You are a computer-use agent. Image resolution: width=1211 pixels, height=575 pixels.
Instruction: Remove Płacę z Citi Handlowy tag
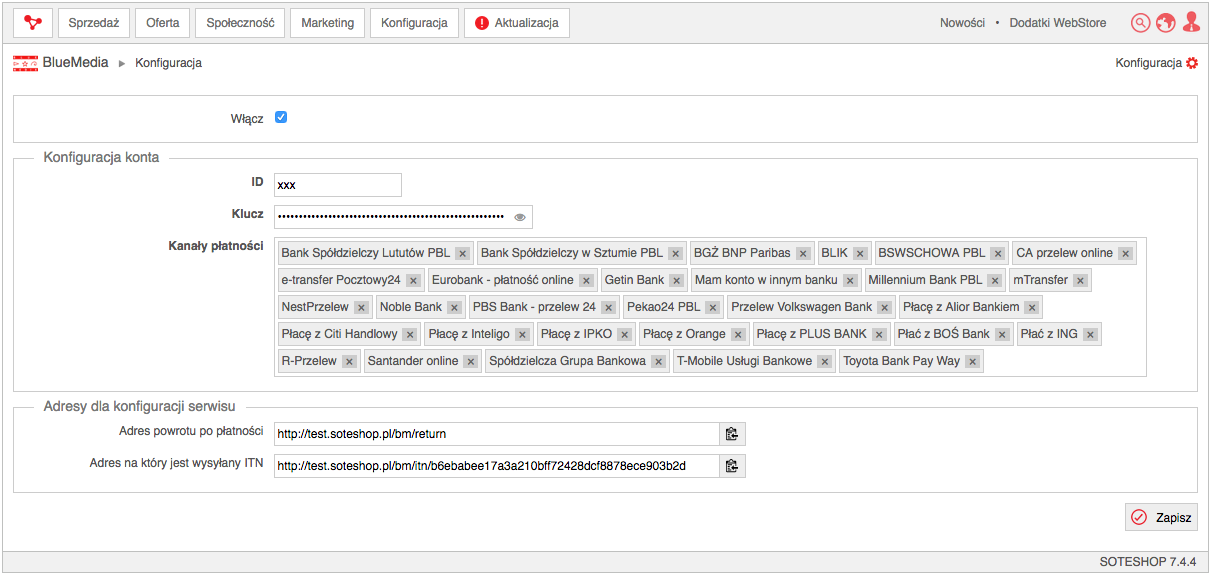(410, 335)
